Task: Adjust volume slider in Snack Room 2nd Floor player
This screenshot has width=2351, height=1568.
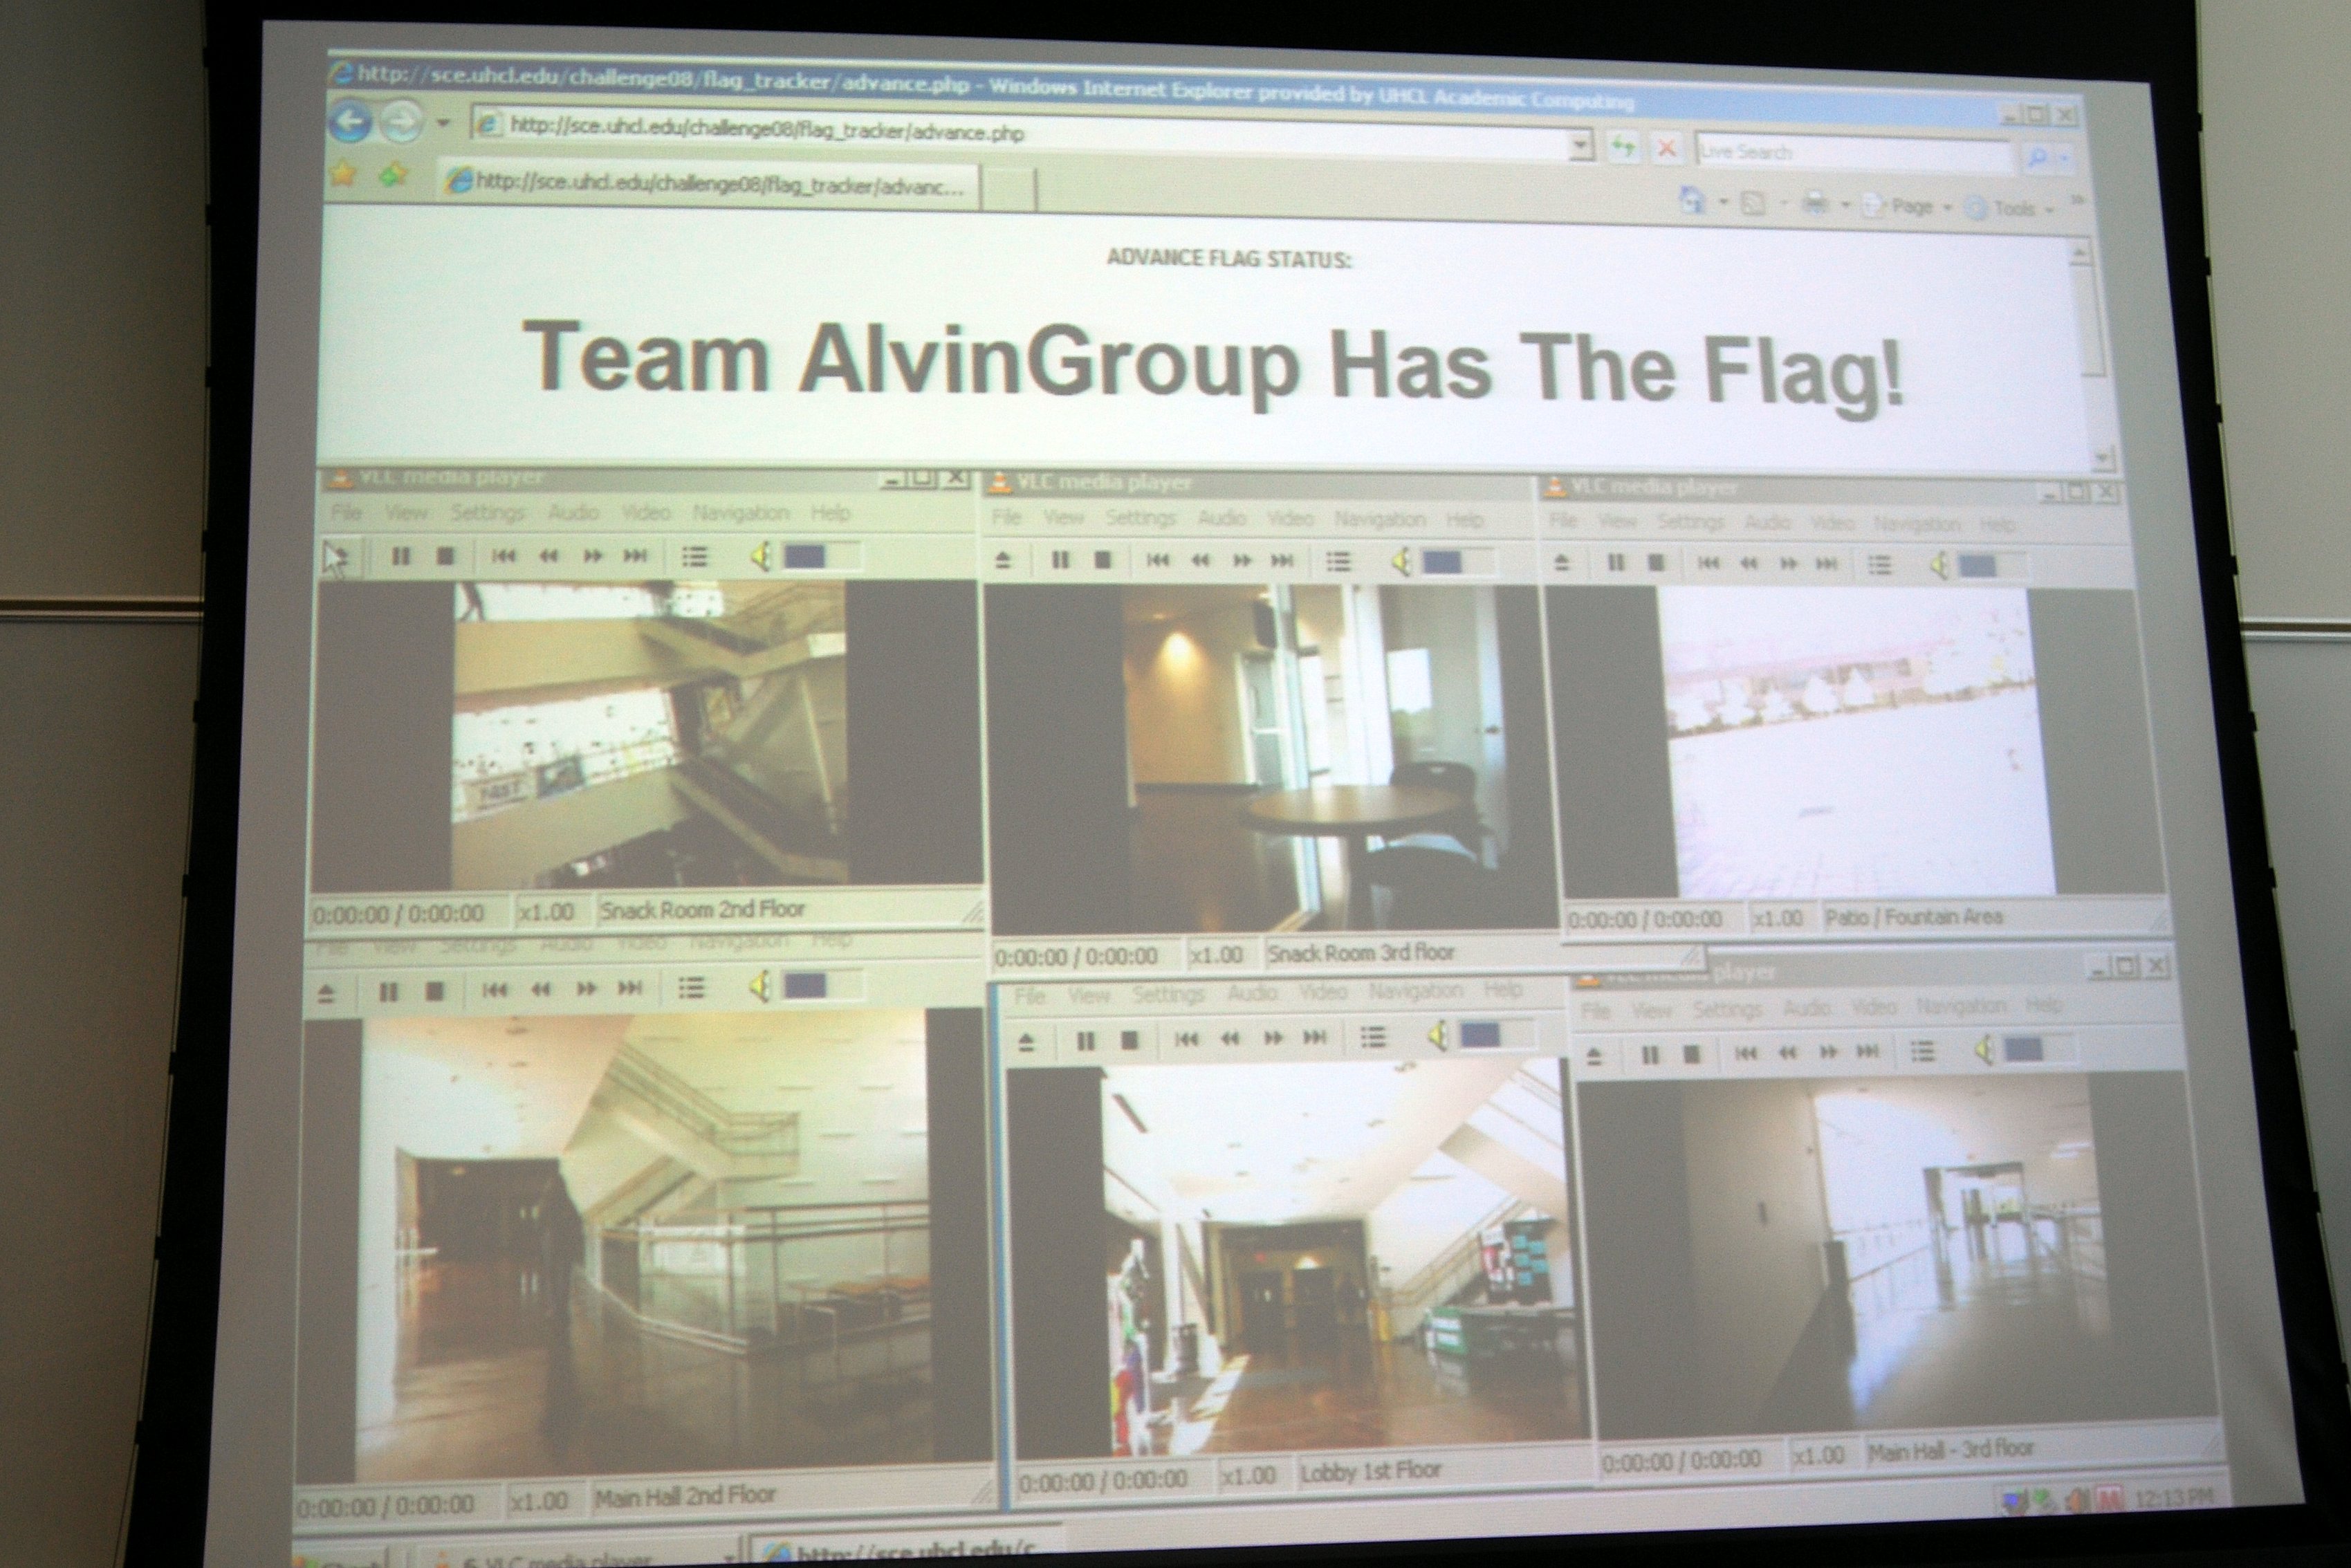Action: pos(820,556)
